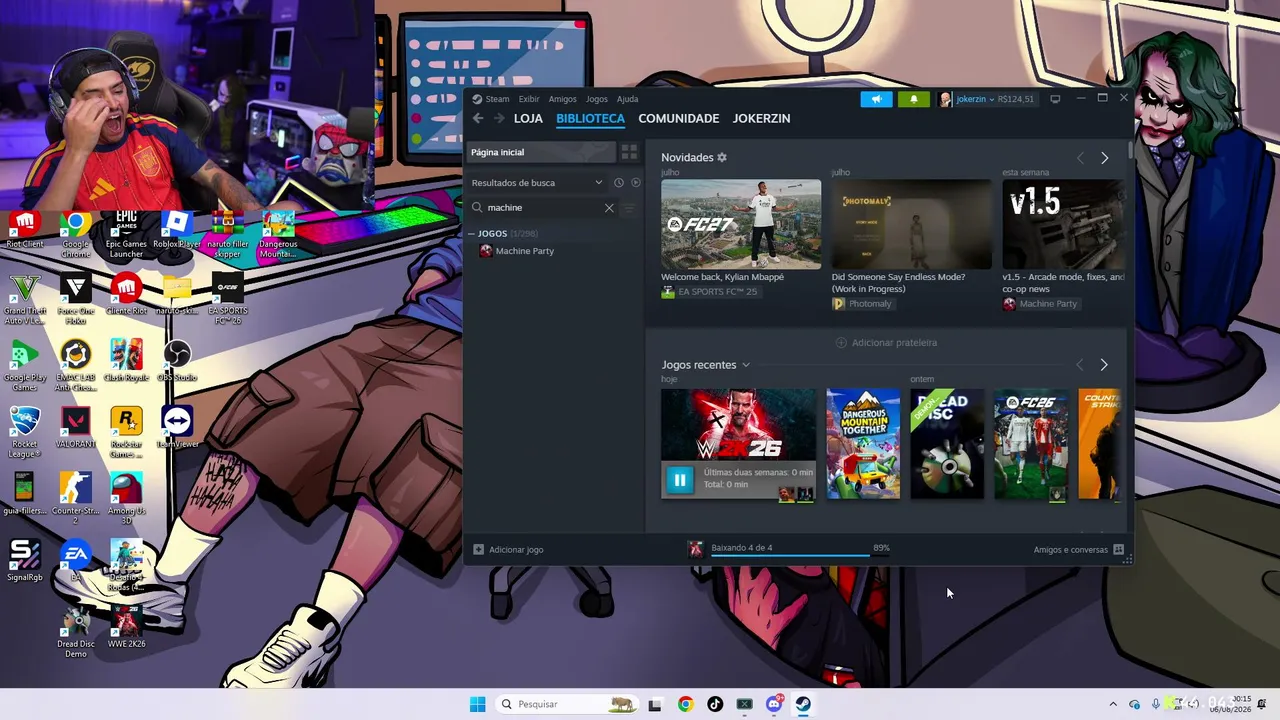Open Steam Big Picture mode icon
The width and height of the screenshot is (1280, 720).
point(1055,99)
